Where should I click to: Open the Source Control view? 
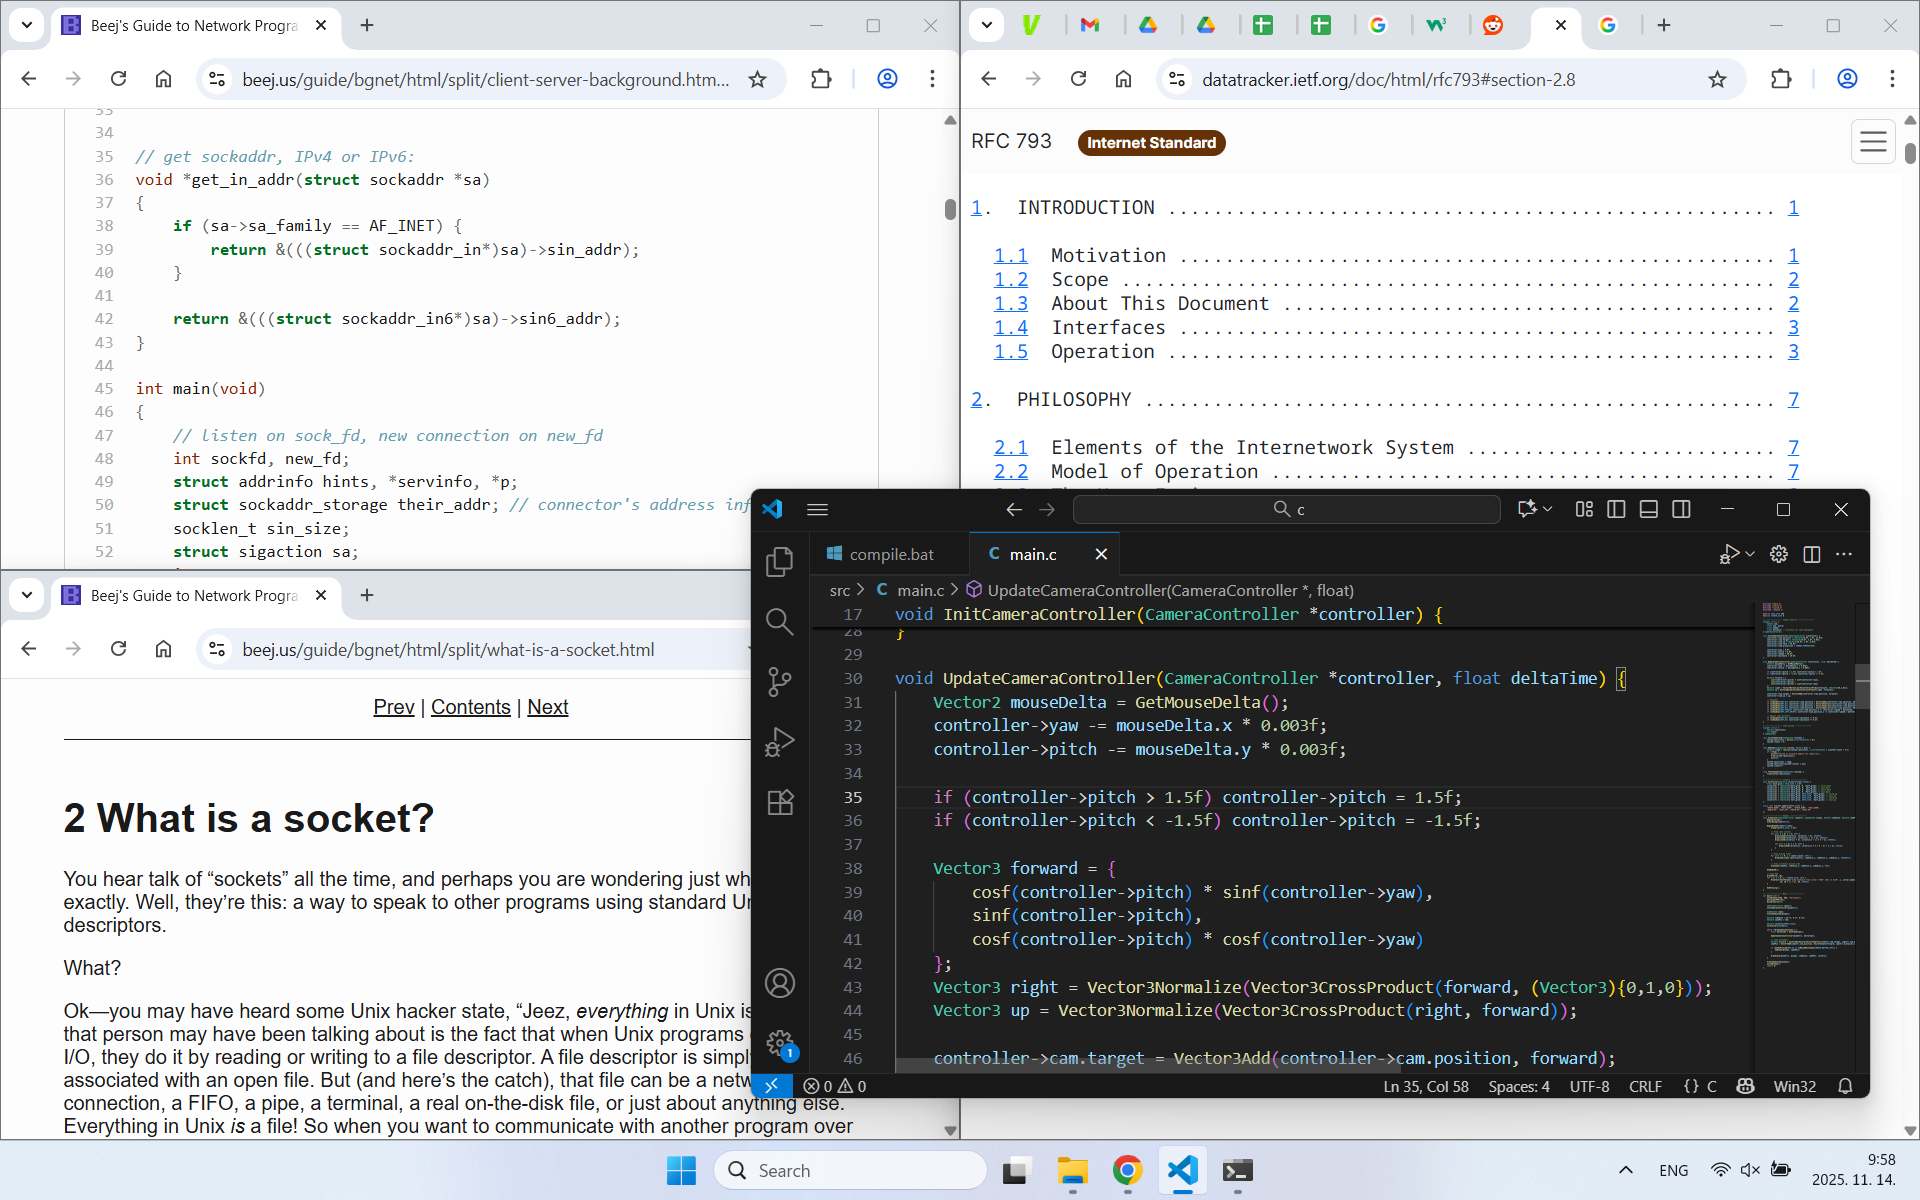click(x=779, y=682)
